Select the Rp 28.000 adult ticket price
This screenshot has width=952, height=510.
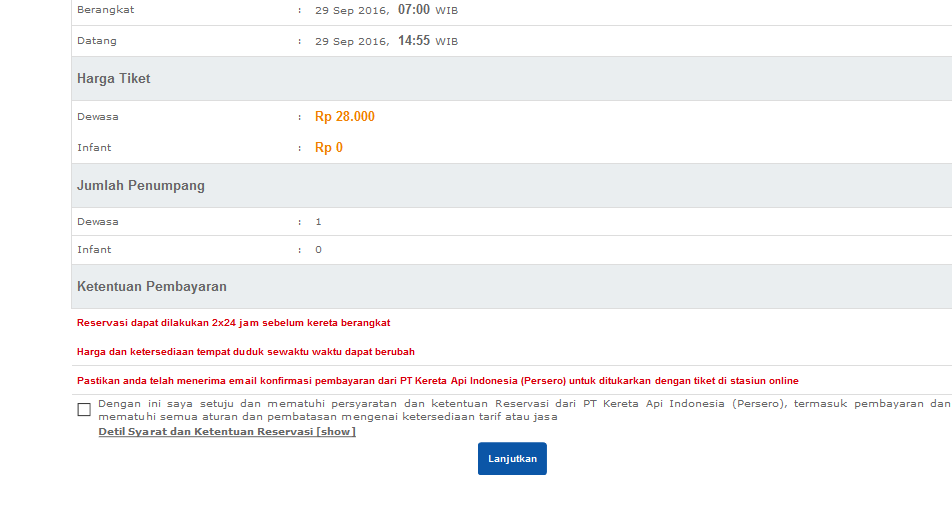tap(345, 117)
